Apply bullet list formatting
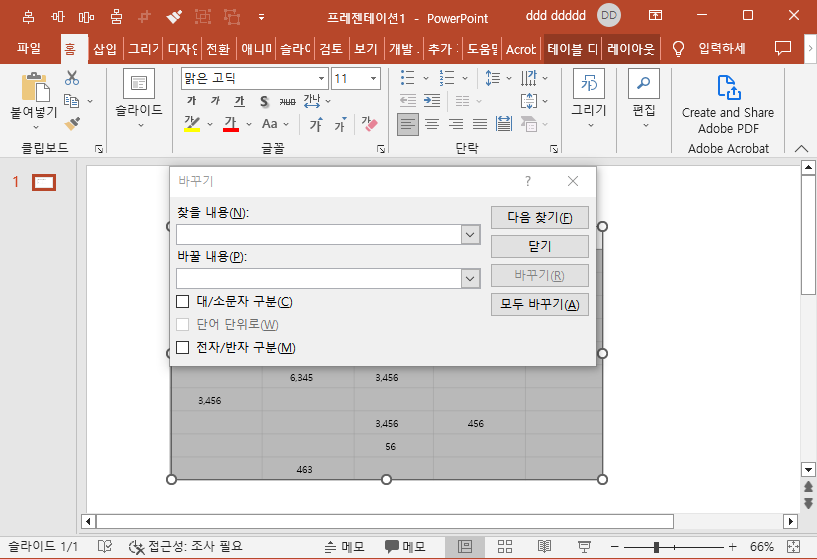Image resolution: width=817 pixels, height=559 pixels. coord(407,78)
